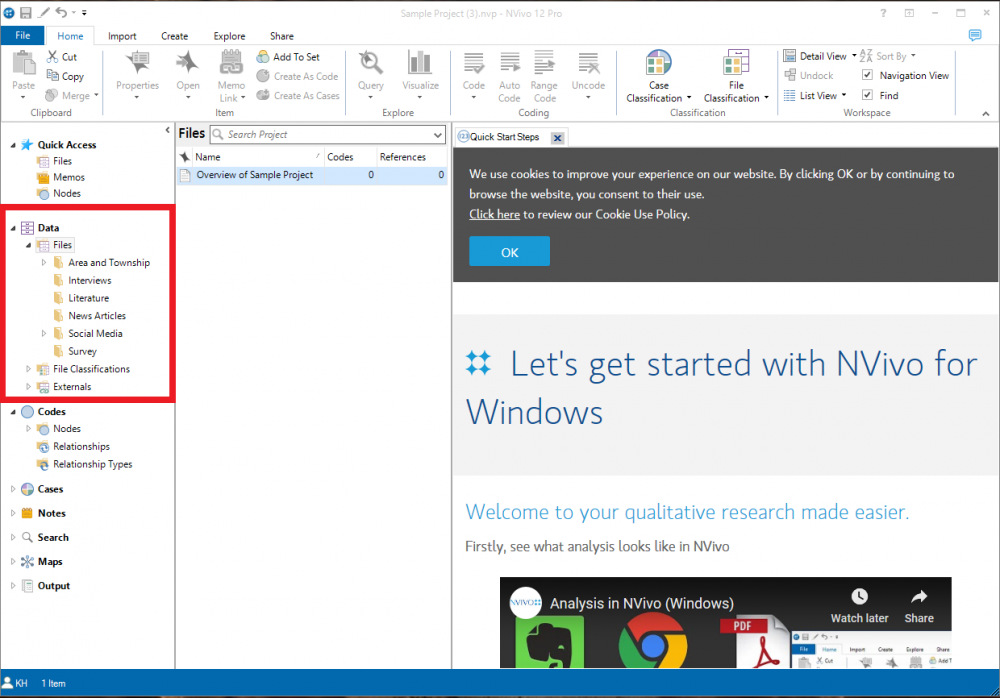Click the Undo arrow in title bar
This screenshot has width=1000, height=698.
coord(61,12)
